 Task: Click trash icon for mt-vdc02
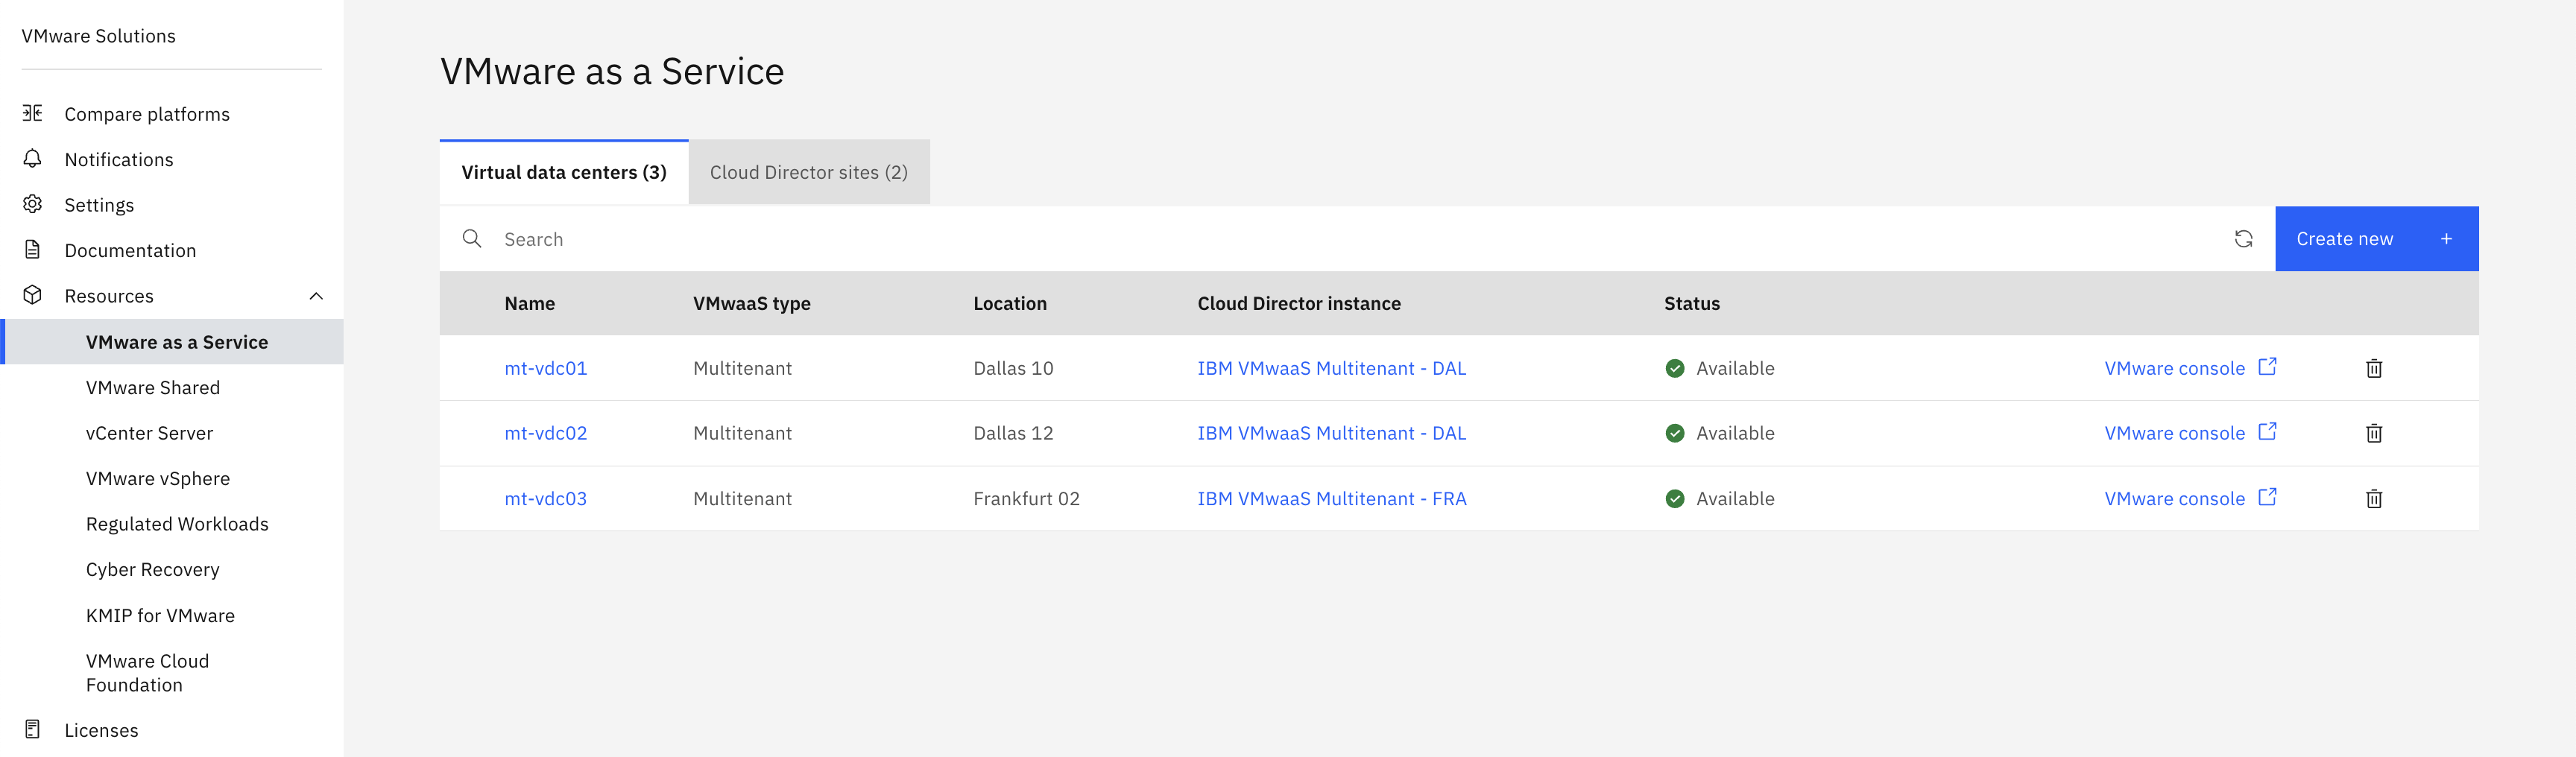(x=2373, y=434)
